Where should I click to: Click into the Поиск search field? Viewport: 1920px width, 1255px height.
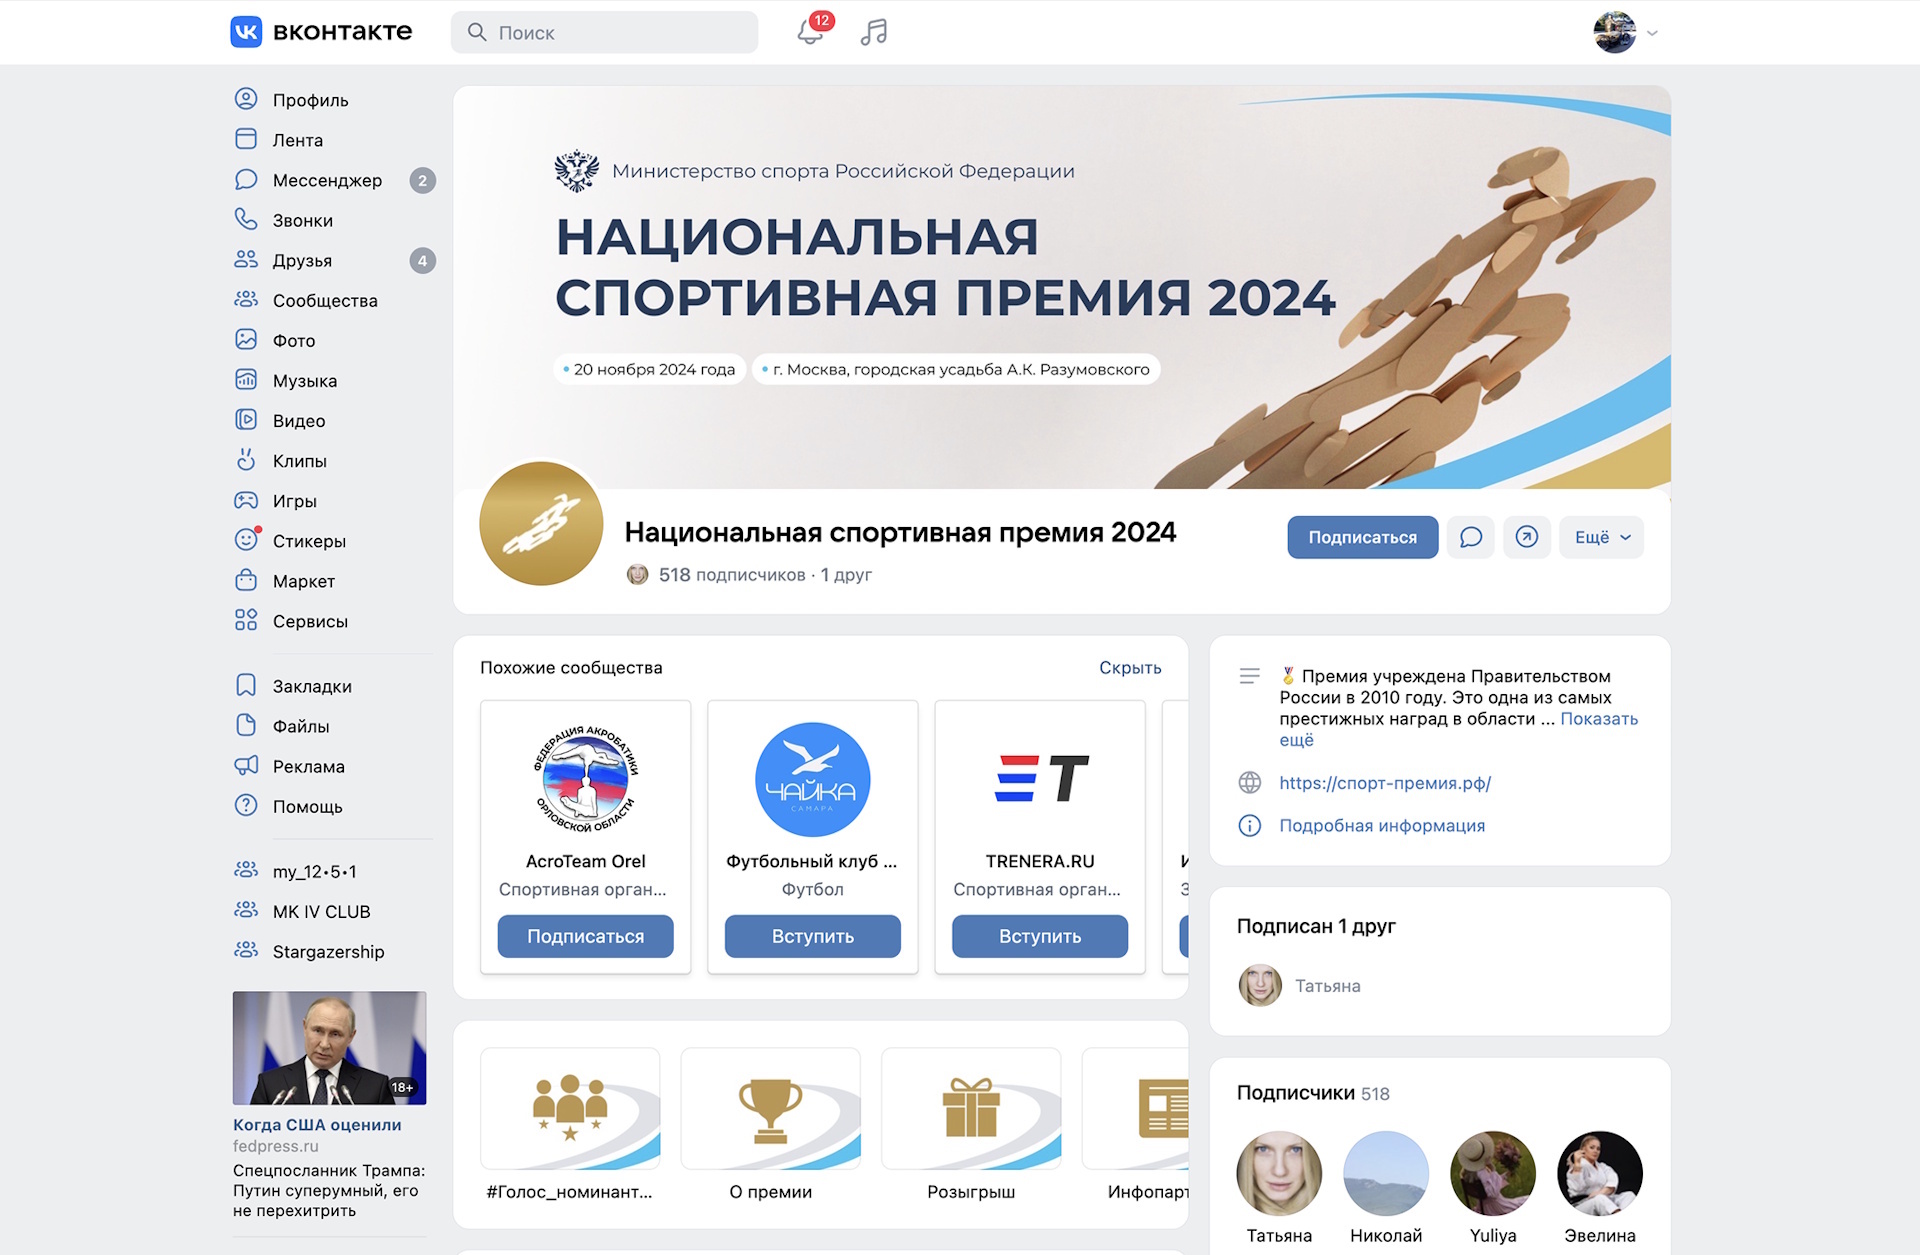[604, 32]
